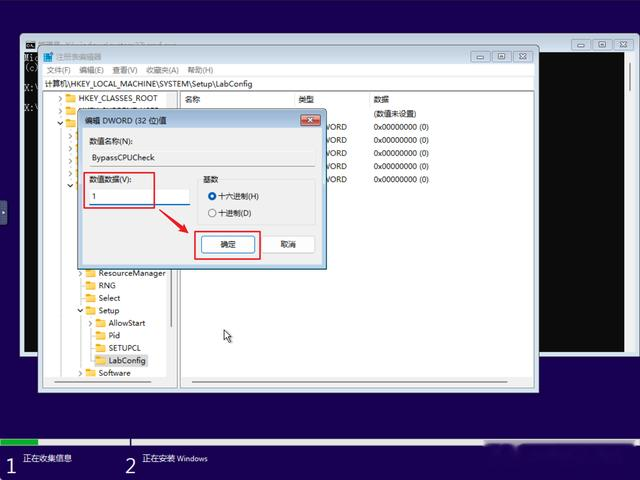Select the Setup key
Image resolution: width=640 pixels, height=480 pixels.
(x=109, y=311)
